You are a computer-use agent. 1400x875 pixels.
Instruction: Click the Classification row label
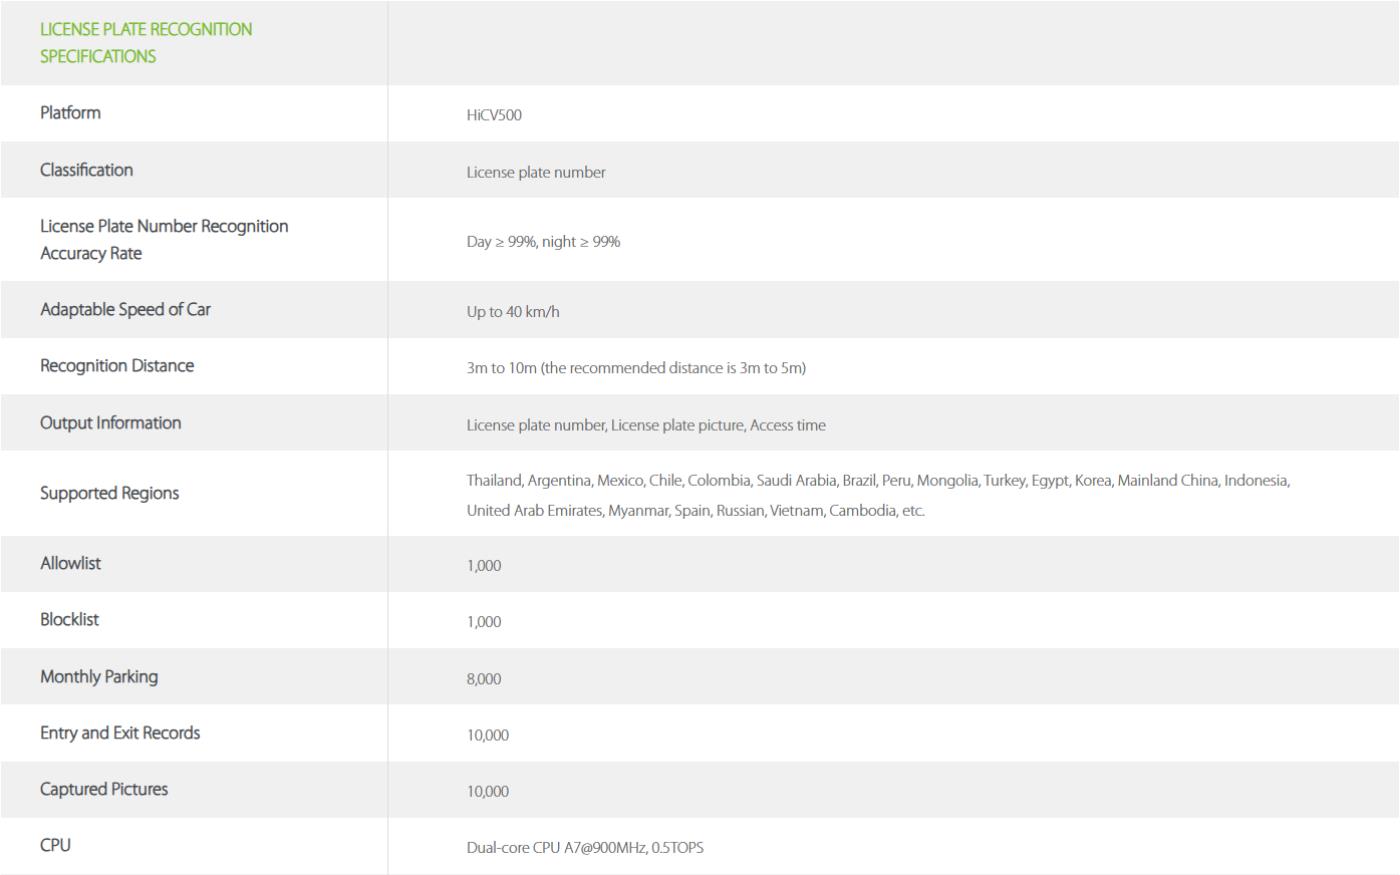tap(86, 170)
